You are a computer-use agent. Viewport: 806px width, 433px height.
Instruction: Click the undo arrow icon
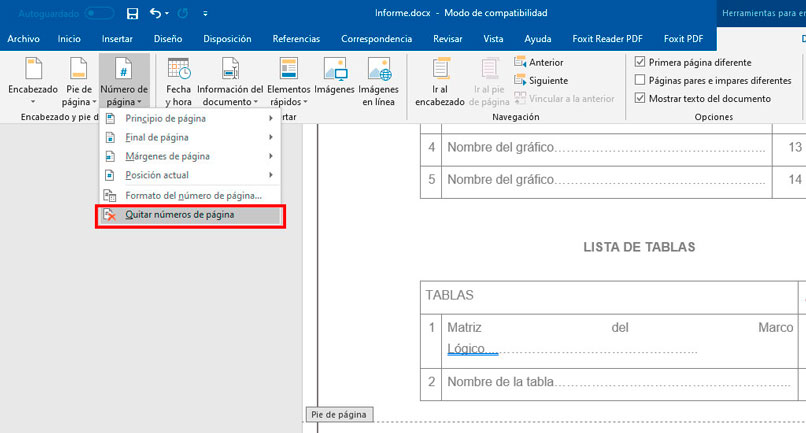coord(155,13)
